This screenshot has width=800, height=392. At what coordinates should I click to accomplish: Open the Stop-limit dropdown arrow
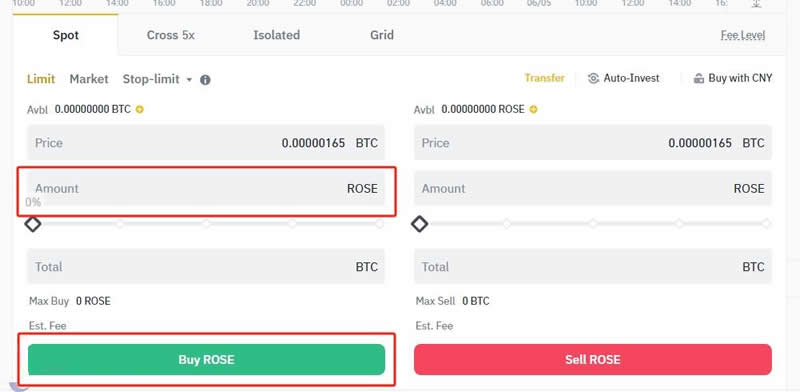tap(189, 80)
